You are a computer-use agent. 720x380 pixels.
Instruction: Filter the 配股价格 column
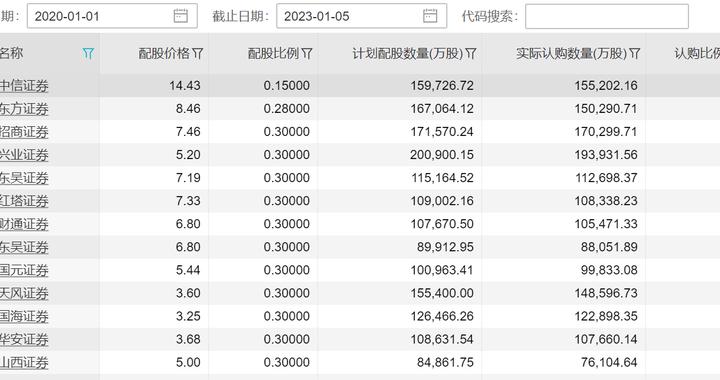tap(197, 54)
